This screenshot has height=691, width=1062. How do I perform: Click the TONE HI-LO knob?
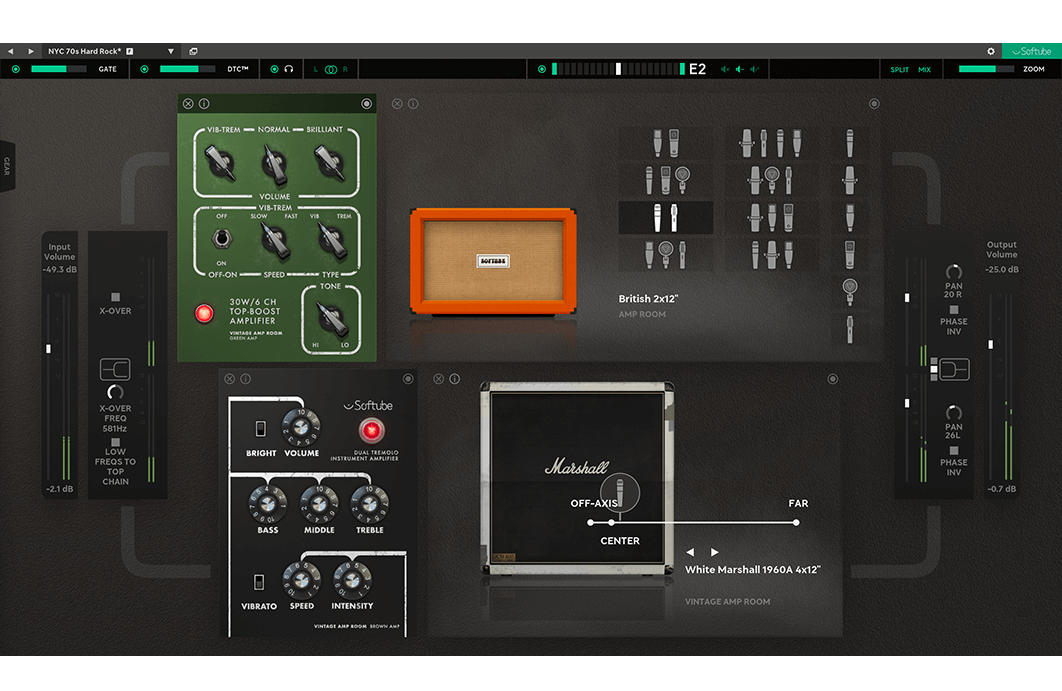pyautogui.click(x=331, y=318)
